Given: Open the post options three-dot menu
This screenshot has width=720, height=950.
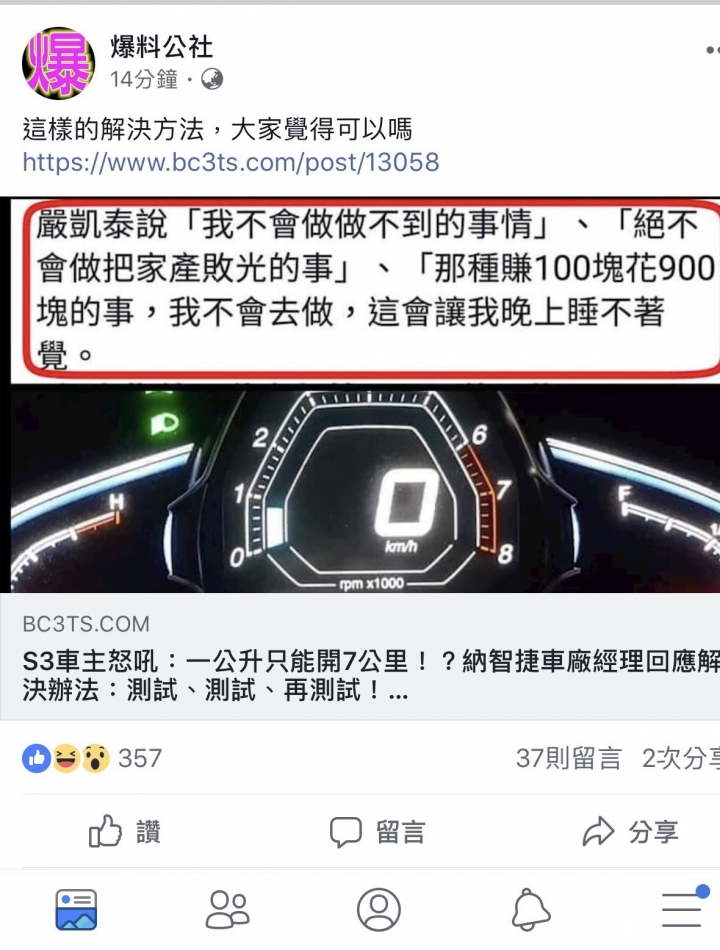Looking at the screenshot, I should (x=713, y=50).
